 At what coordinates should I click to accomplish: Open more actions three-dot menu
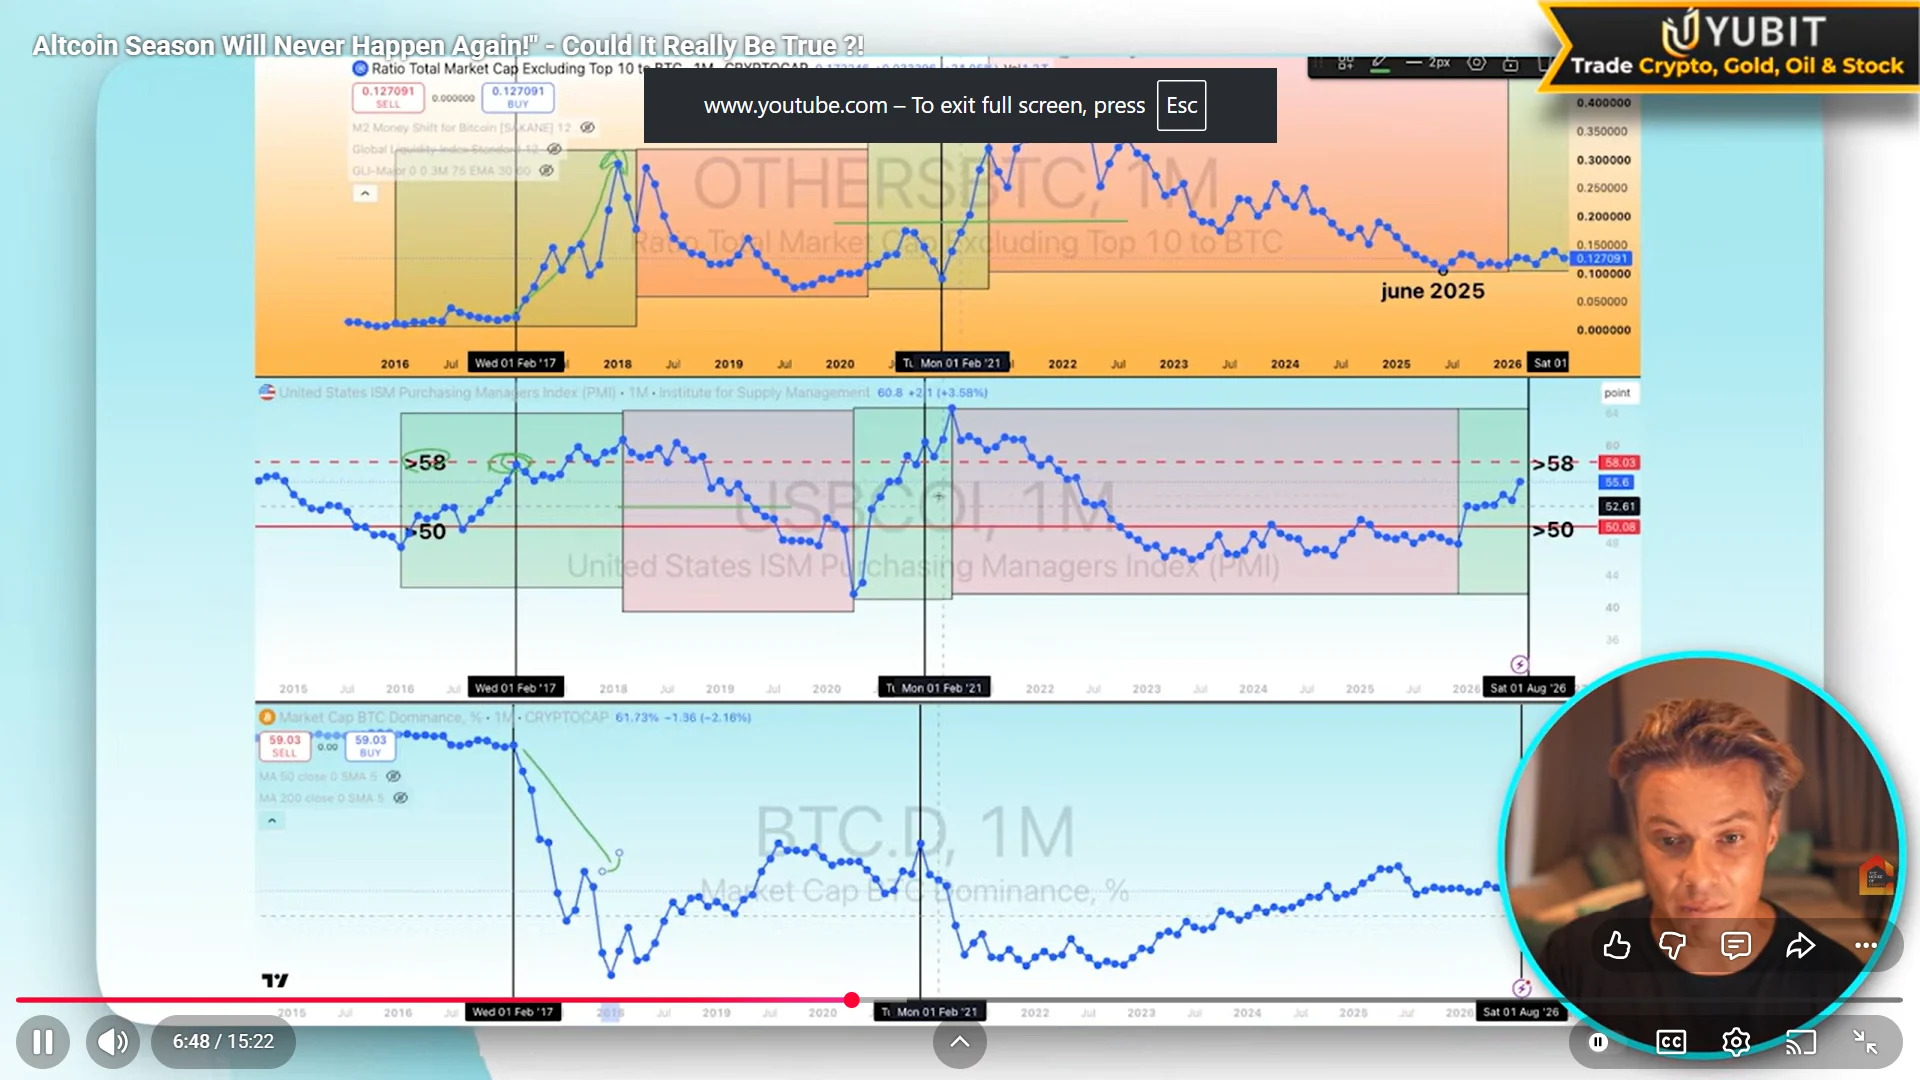coord(1866,945)
